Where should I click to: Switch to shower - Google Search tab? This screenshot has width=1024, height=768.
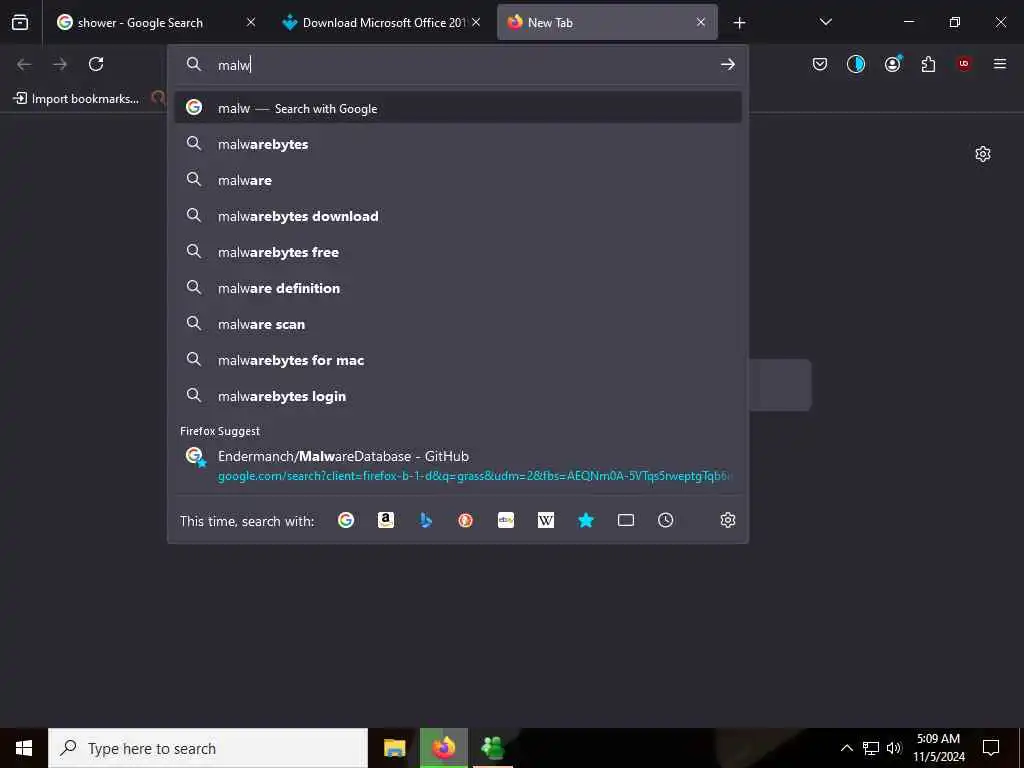(157, 23)
